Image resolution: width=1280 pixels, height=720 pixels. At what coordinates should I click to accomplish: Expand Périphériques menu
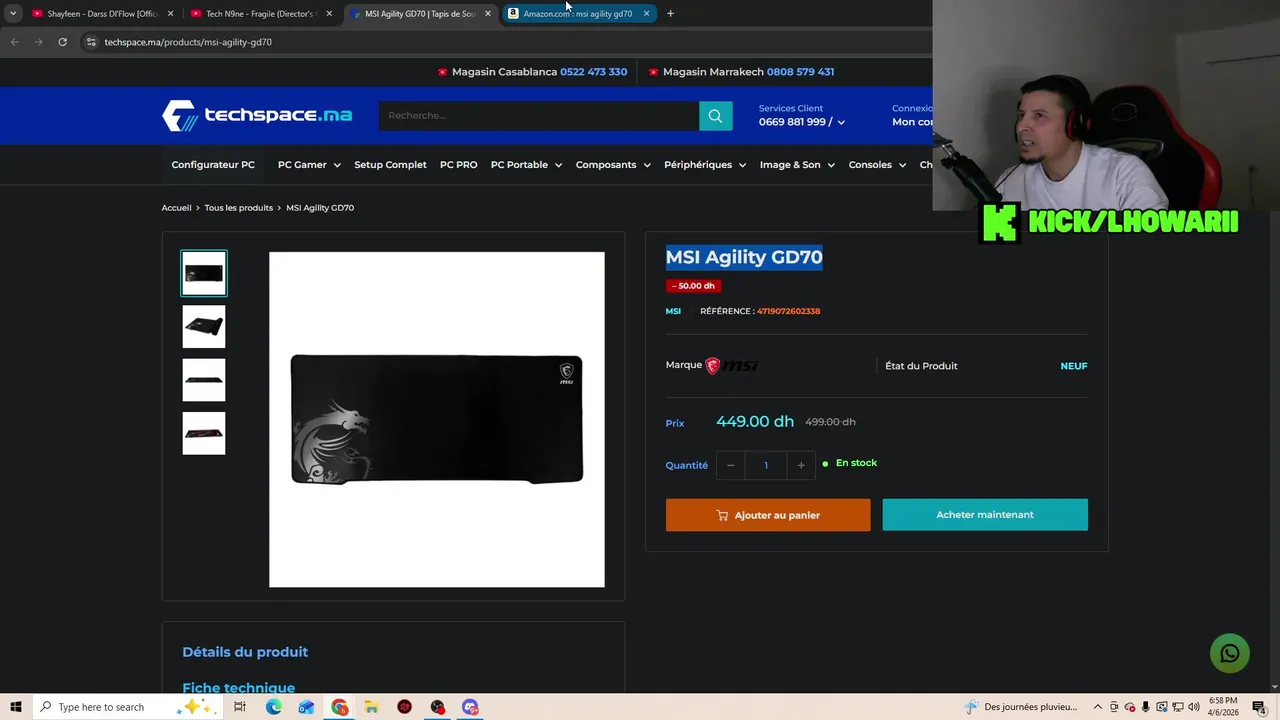pyautogui.click(x=705, y=165)
